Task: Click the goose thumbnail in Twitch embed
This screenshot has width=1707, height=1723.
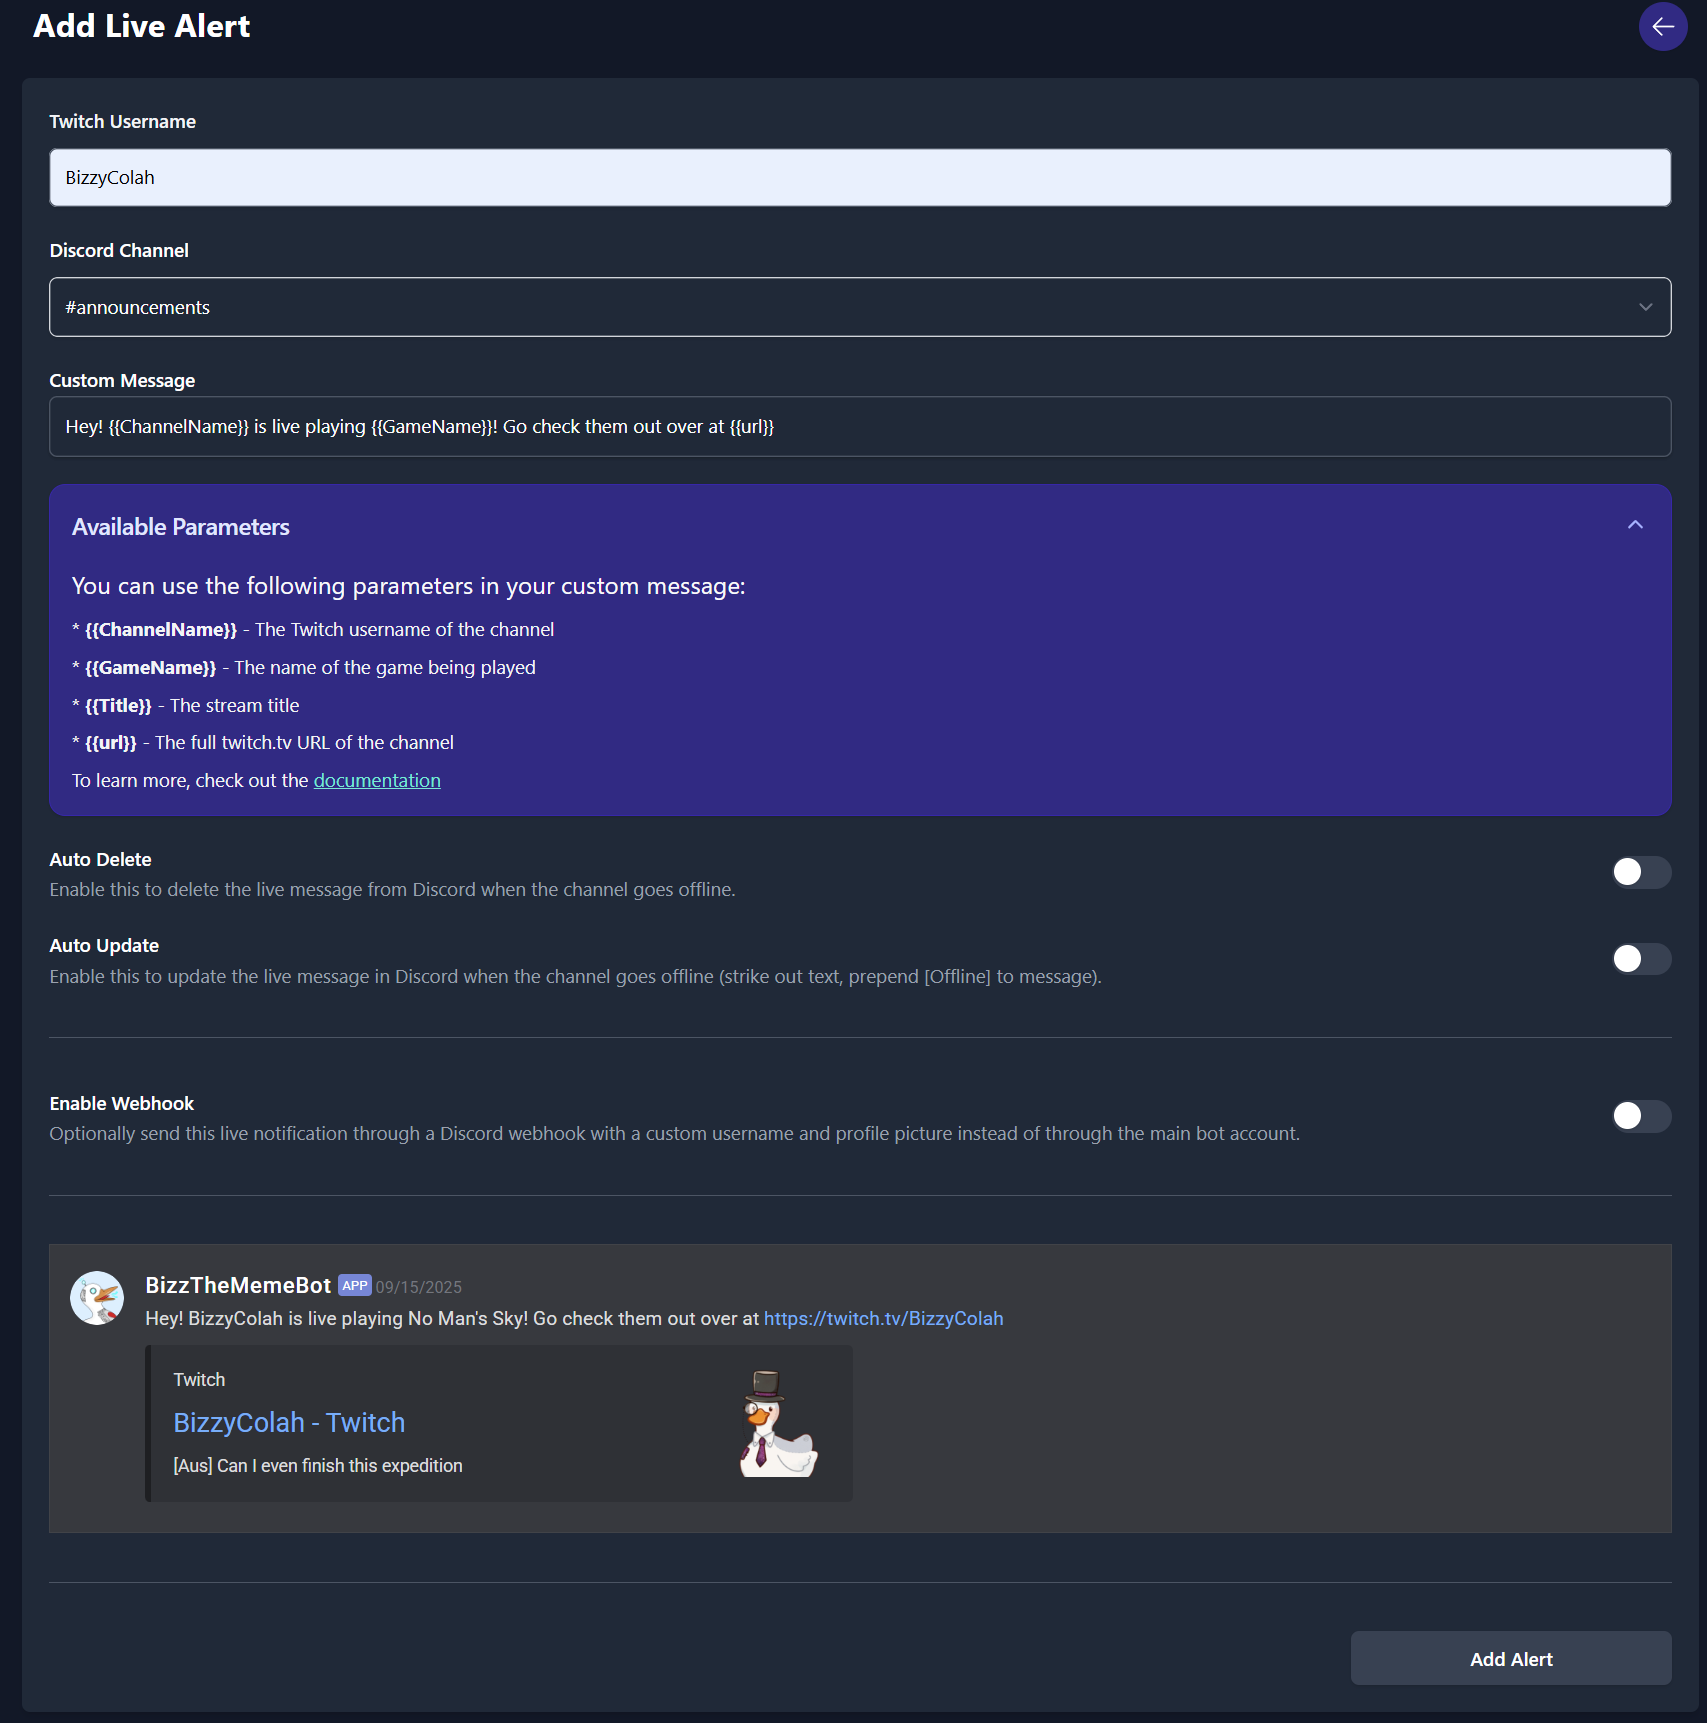Action: (x=777, y=1423)
